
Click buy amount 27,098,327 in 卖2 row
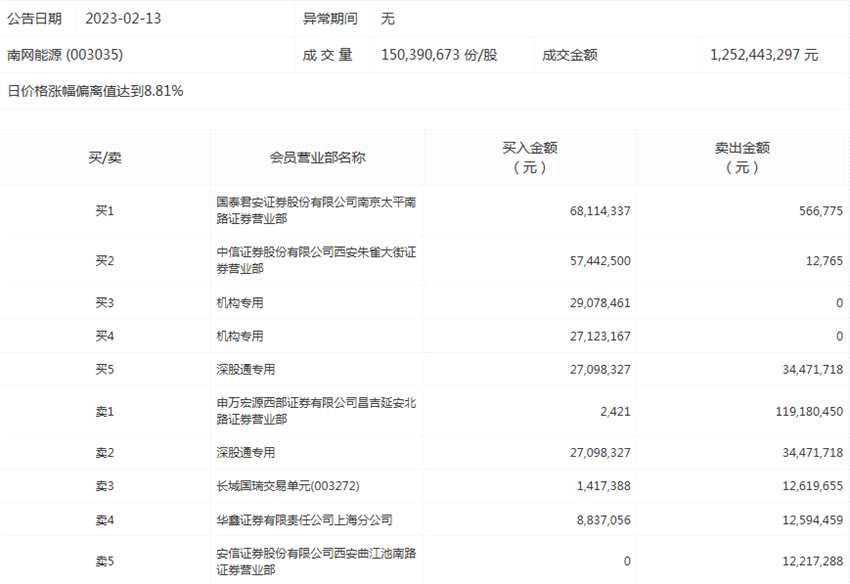click(x=600, y=453)
